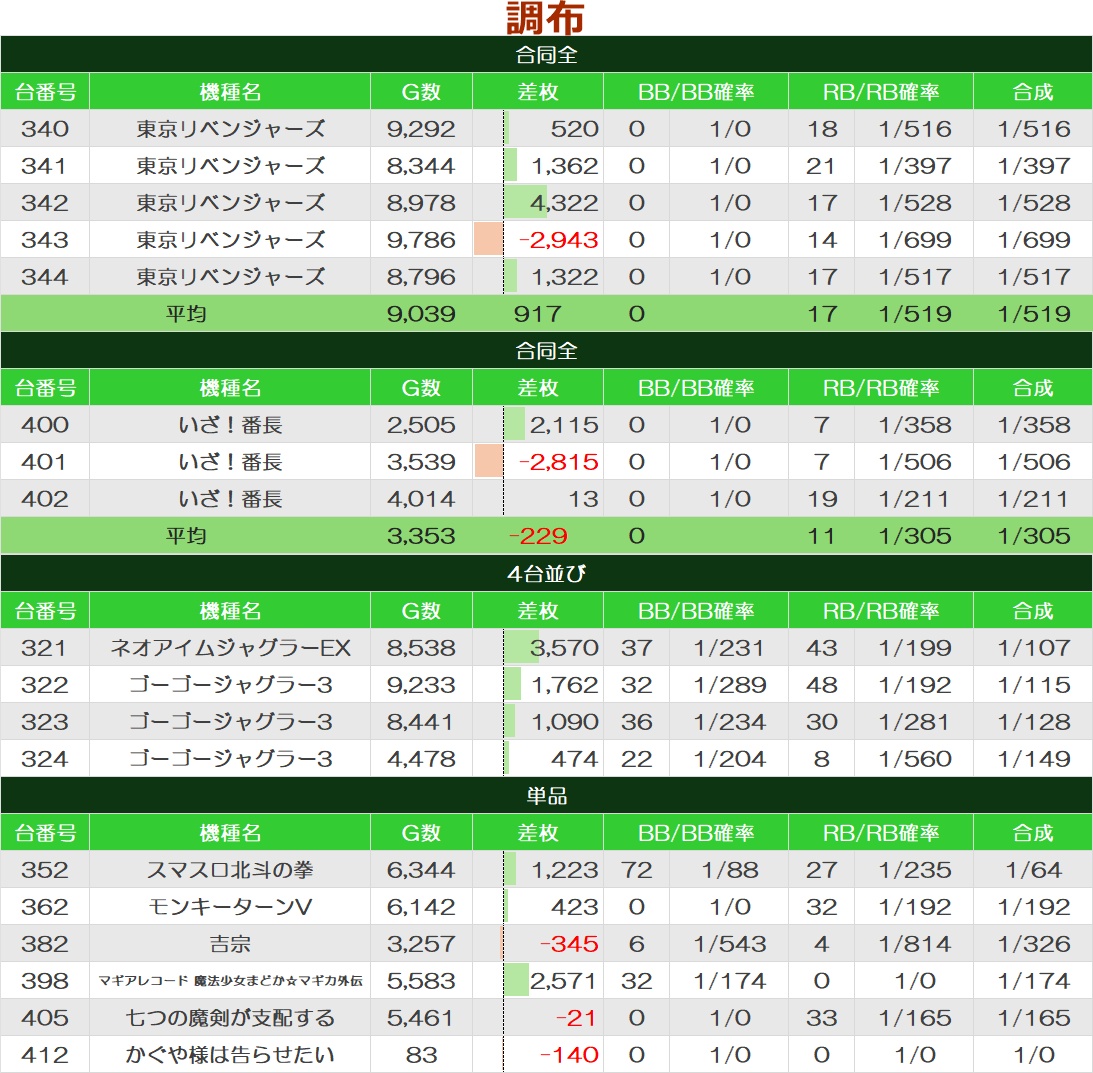Click 1/149 合成 value in row 324
Image resolution: width=1093 pixels, height=1073 pixels.
(x=1034, y=759)
